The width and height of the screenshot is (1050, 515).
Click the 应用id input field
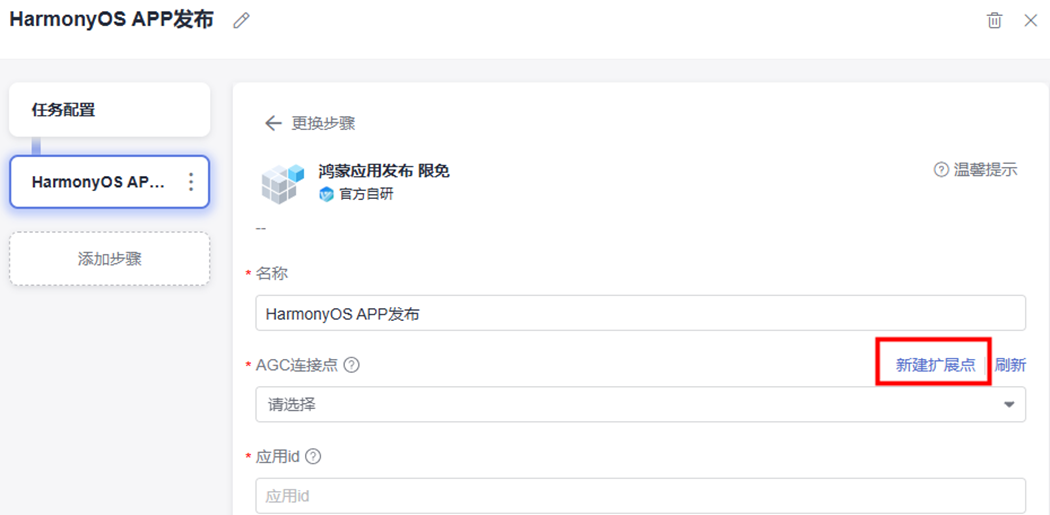pyautogui.click(x=640, y=495)
